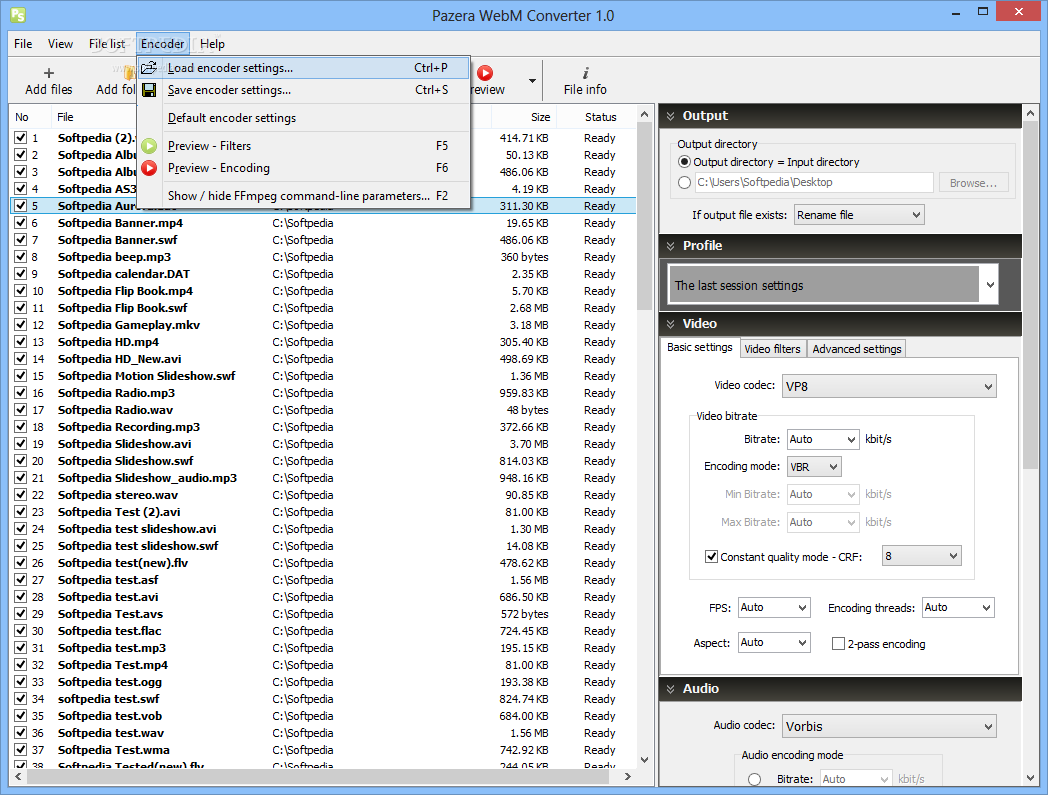Sort the list by Size column header
Screen dimensions: 1048x795
523,117
